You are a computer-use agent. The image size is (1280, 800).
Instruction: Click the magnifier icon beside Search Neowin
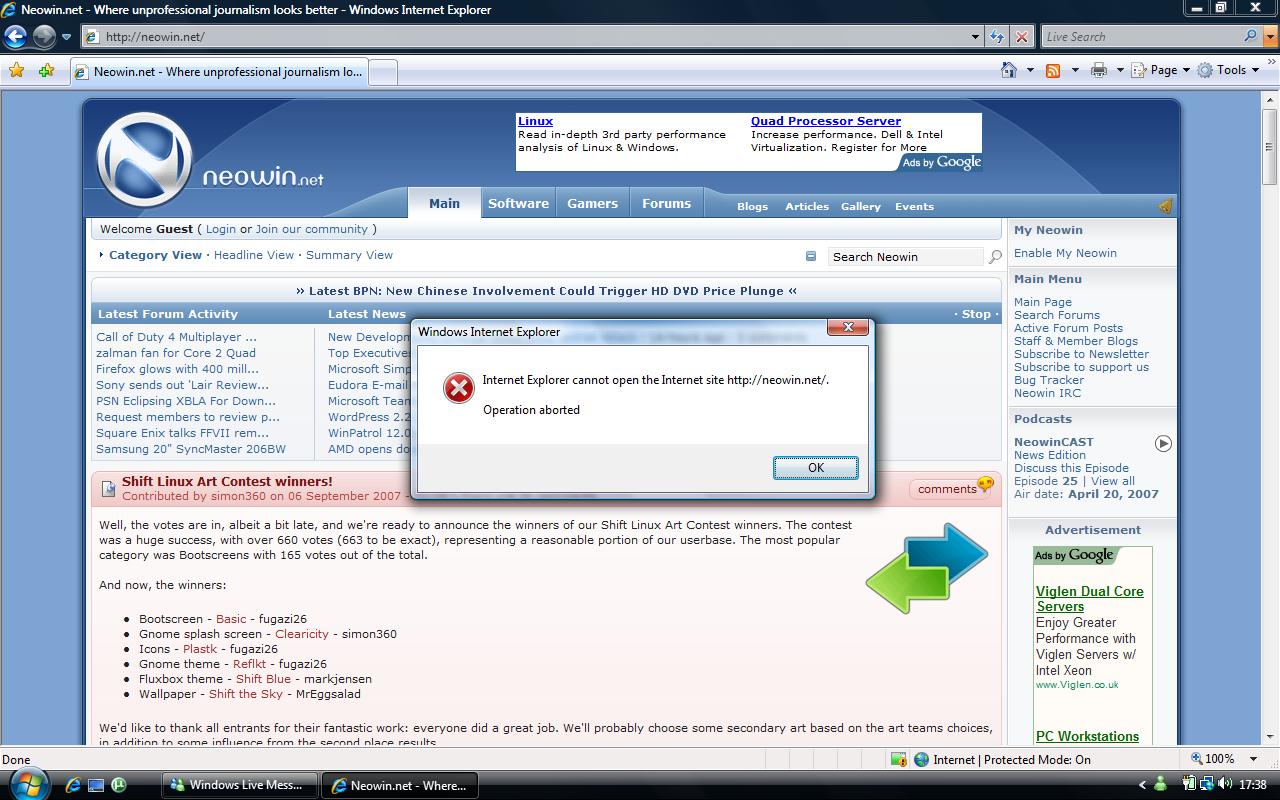(995, 257)
